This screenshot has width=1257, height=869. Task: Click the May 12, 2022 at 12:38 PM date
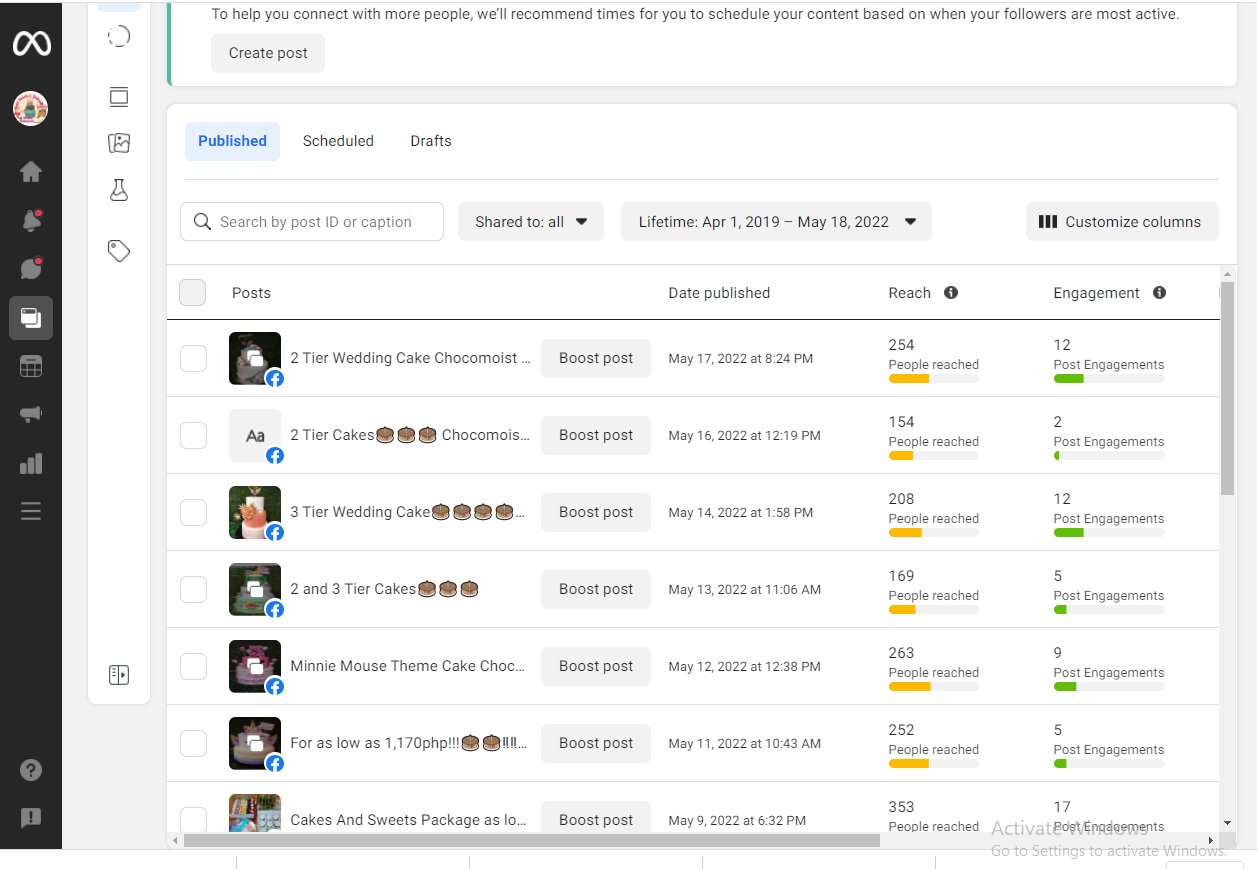tap(744, 666)
